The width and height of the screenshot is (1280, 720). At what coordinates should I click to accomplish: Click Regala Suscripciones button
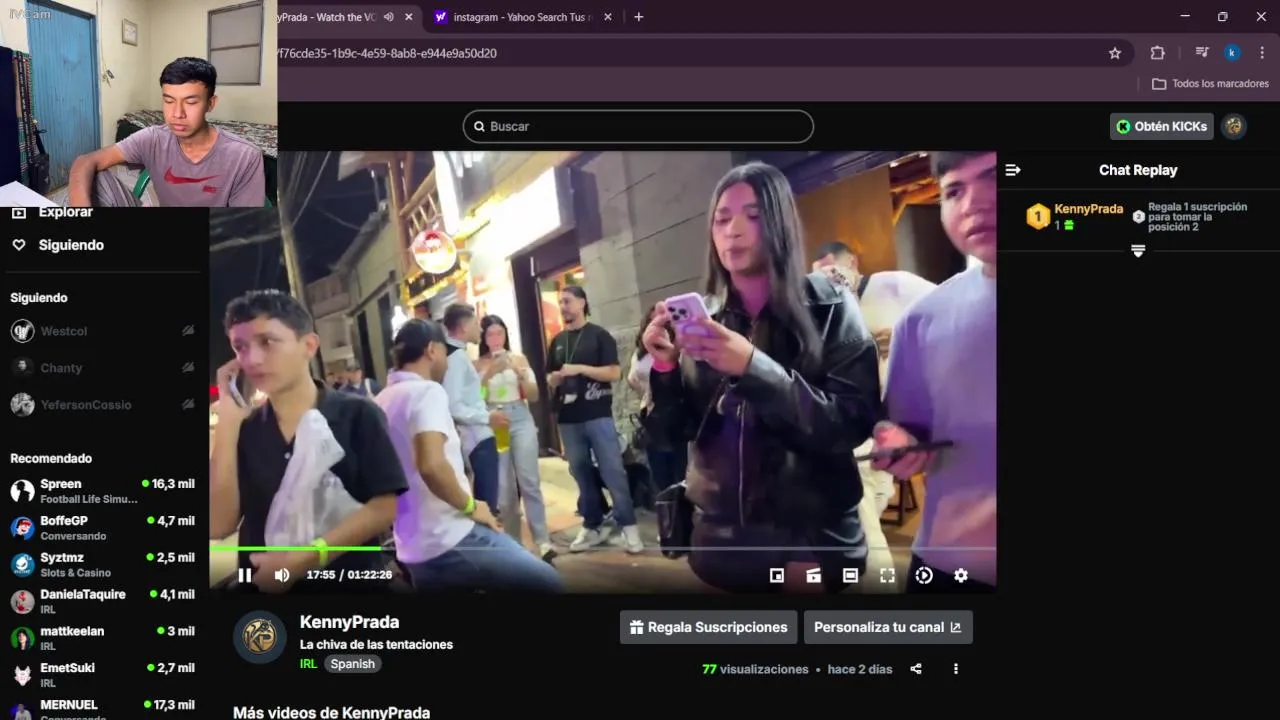tap(708, 627)
